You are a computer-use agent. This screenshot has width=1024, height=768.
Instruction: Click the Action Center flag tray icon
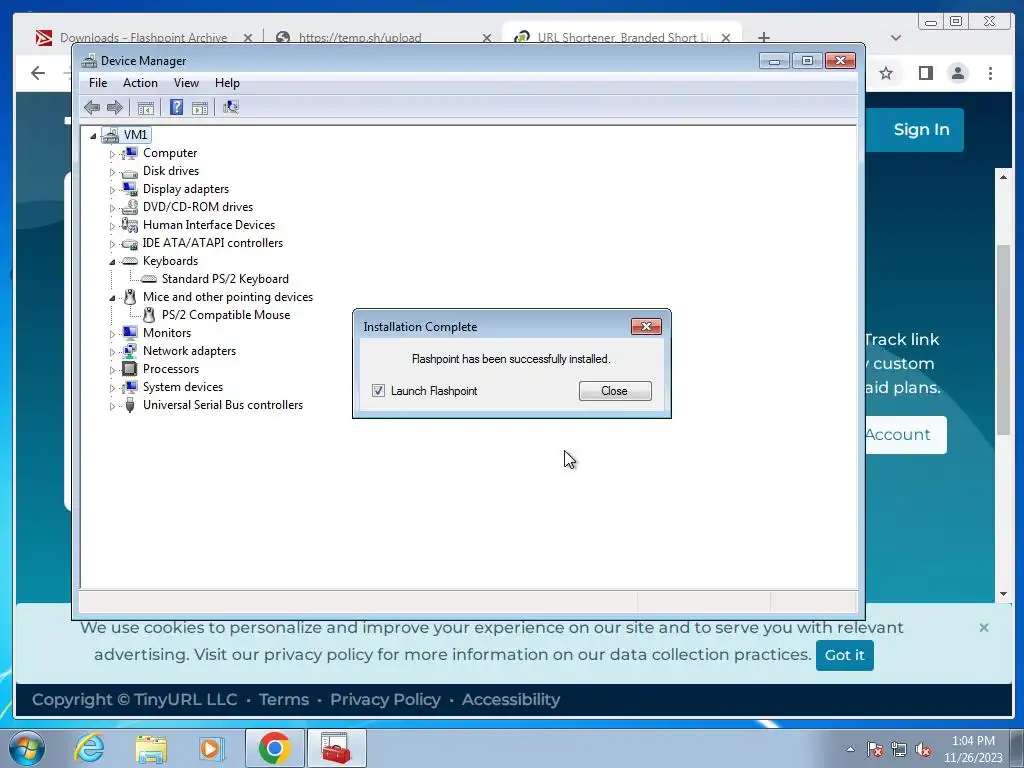(x=874, y=749)
